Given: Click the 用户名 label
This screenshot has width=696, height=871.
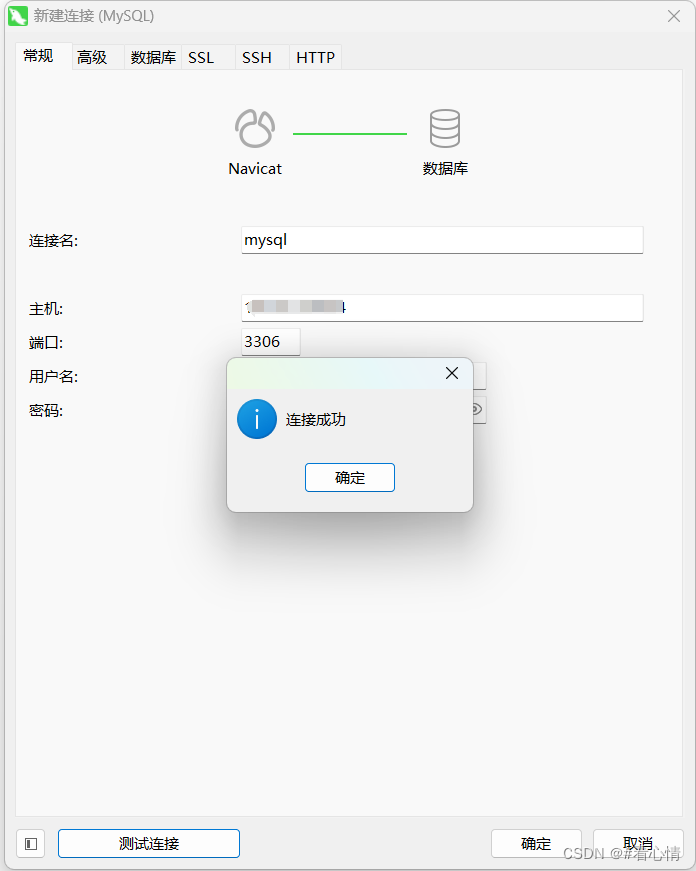Looking at the screenshot, I should [x=53, y=377].
